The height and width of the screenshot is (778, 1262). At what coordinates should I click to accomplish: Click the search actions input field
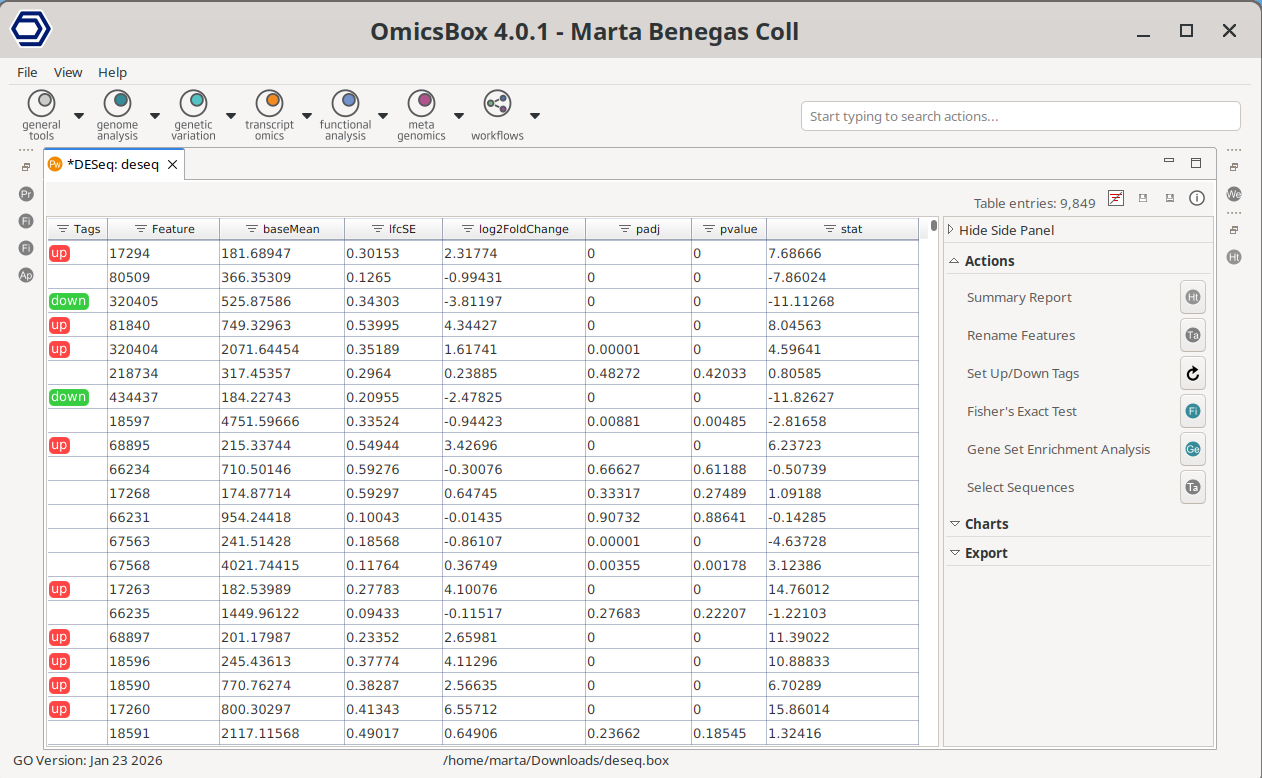coord(1020,116)
